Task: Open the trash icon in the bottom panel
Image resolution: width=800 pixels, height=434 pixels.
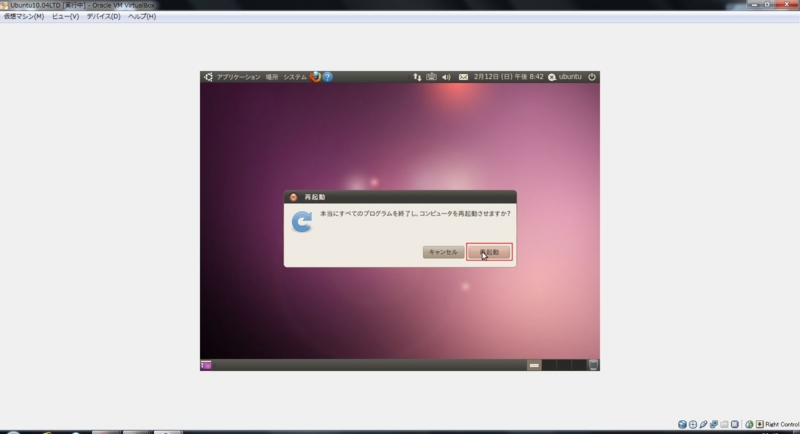Action: click(593, 365)
